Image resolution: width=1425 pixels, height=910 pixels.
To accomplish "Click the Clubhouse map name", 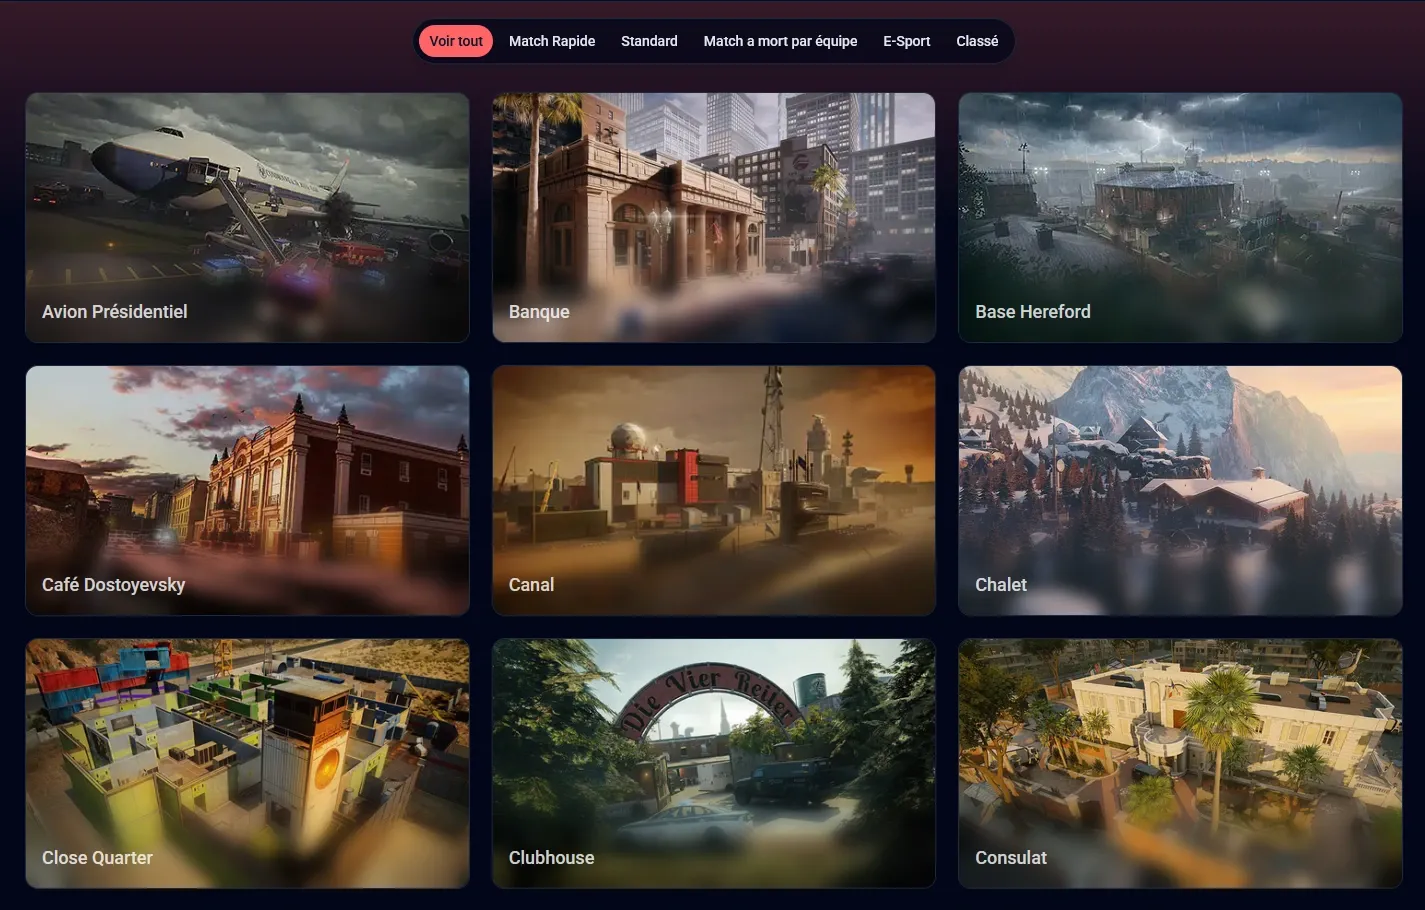I will [552, 857].
